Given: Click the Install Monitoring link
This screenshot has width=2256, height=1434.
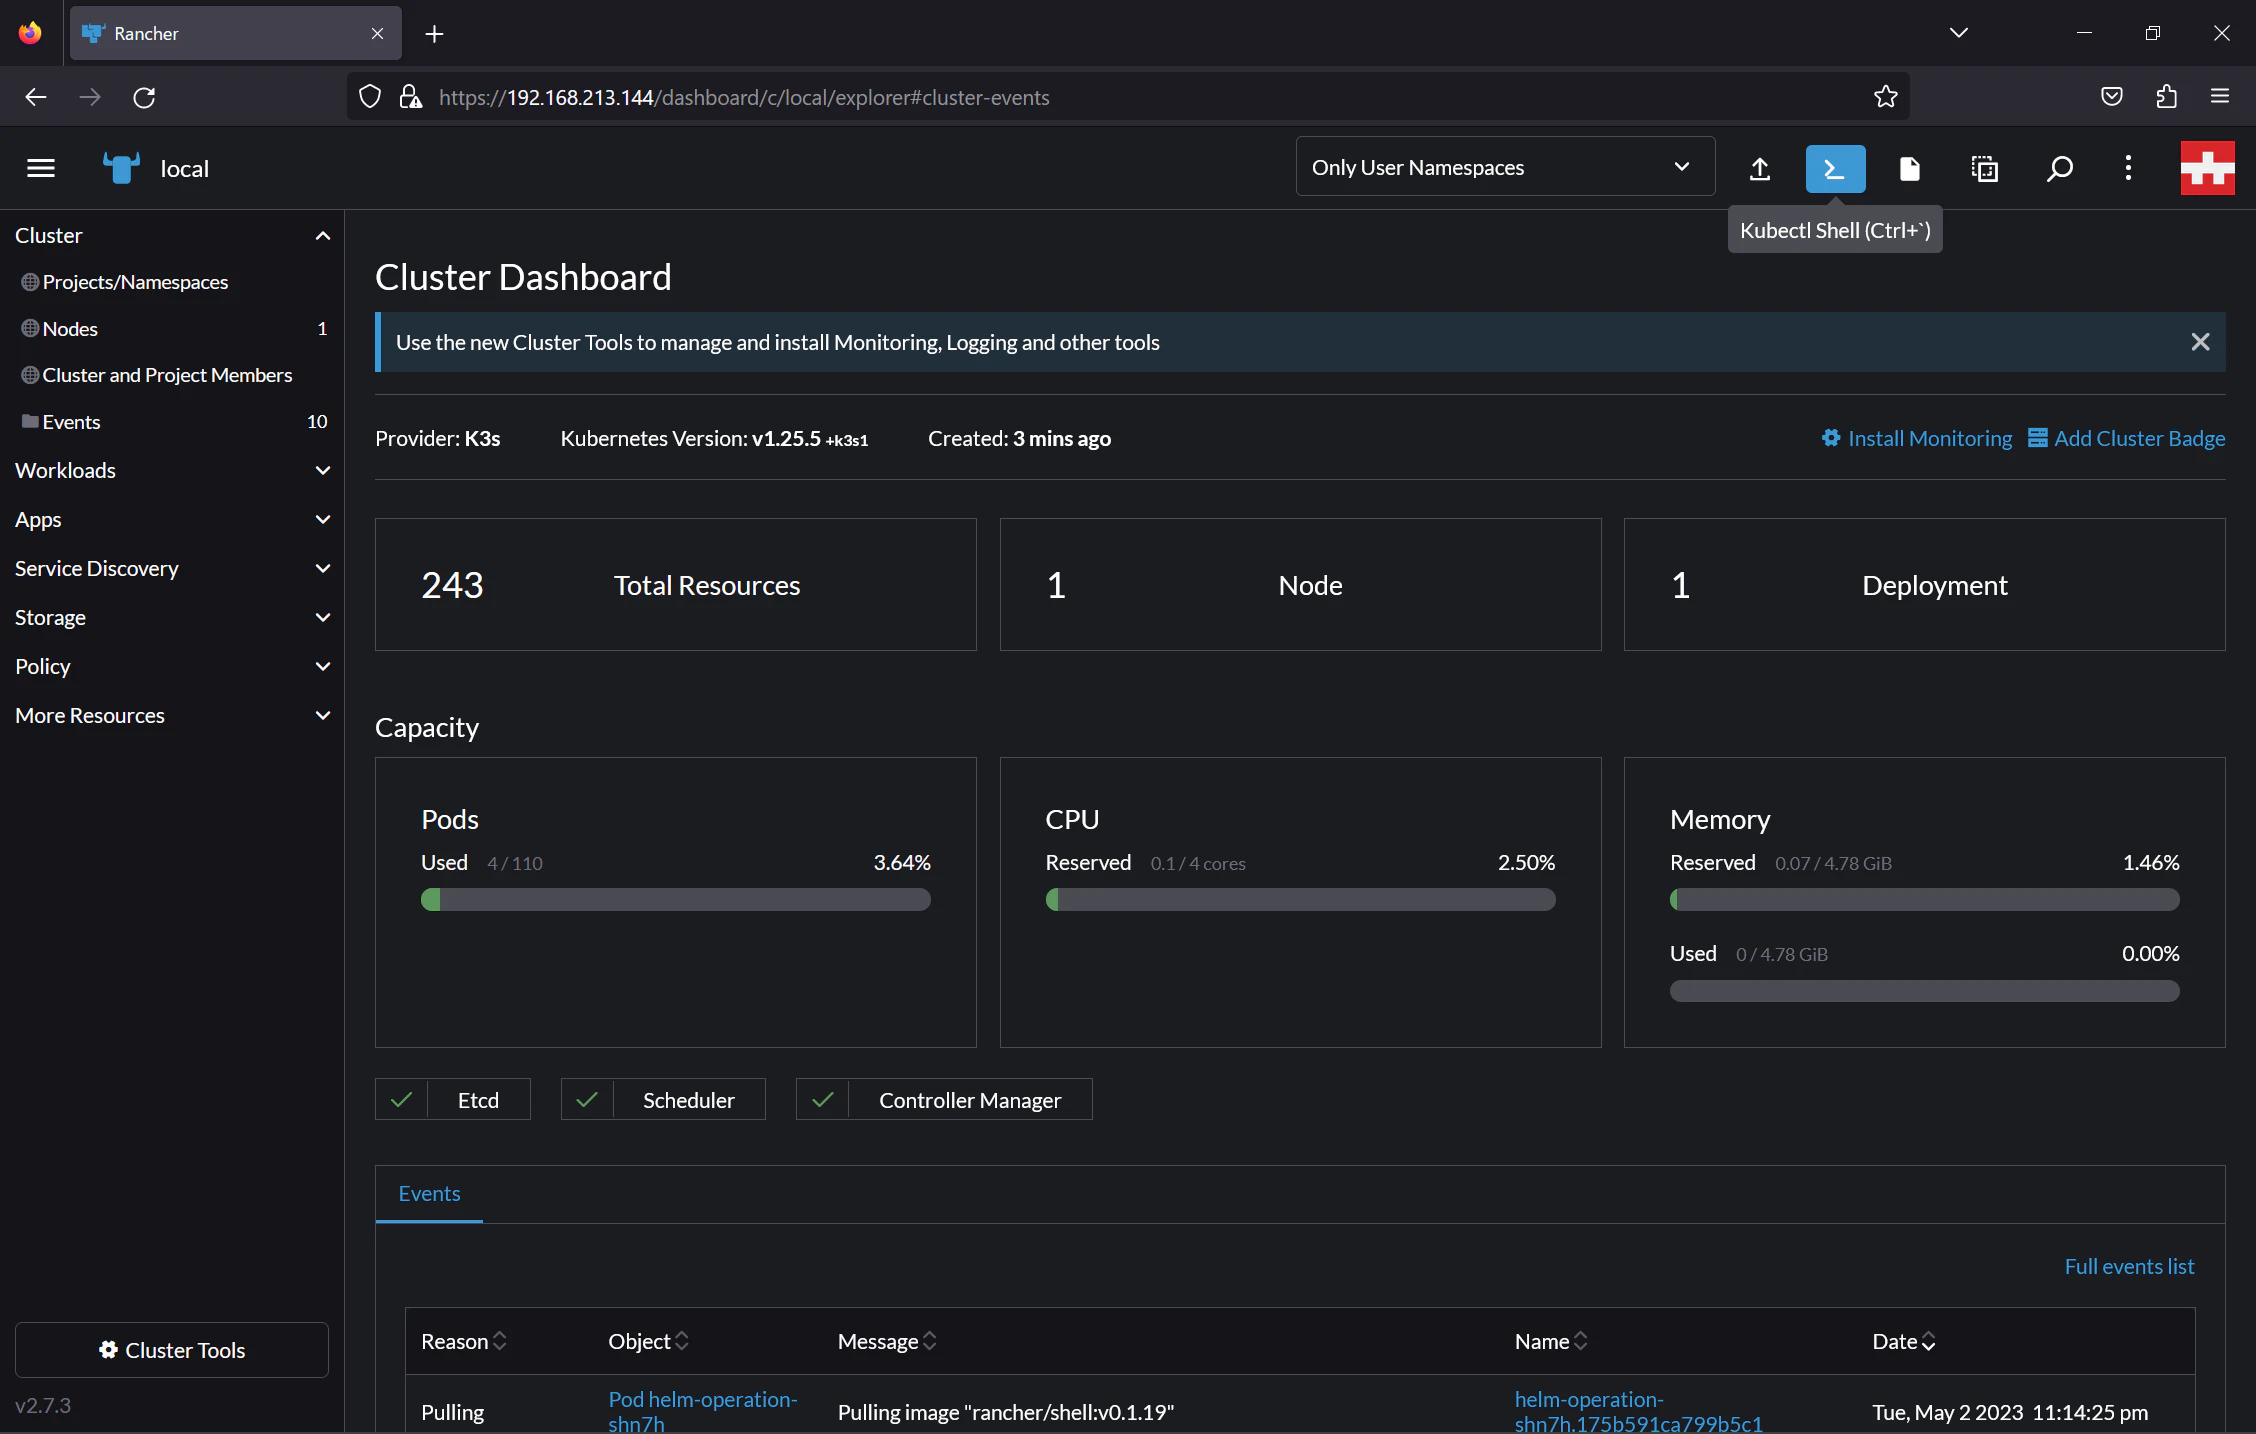Looking at the screenshot, I should 1929,438.
